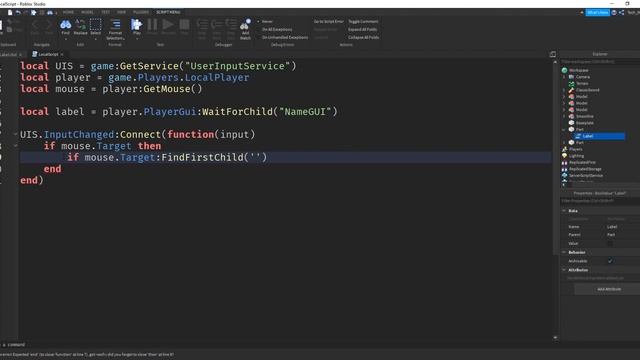Open the HOME ribbon tab

[68, 12]
